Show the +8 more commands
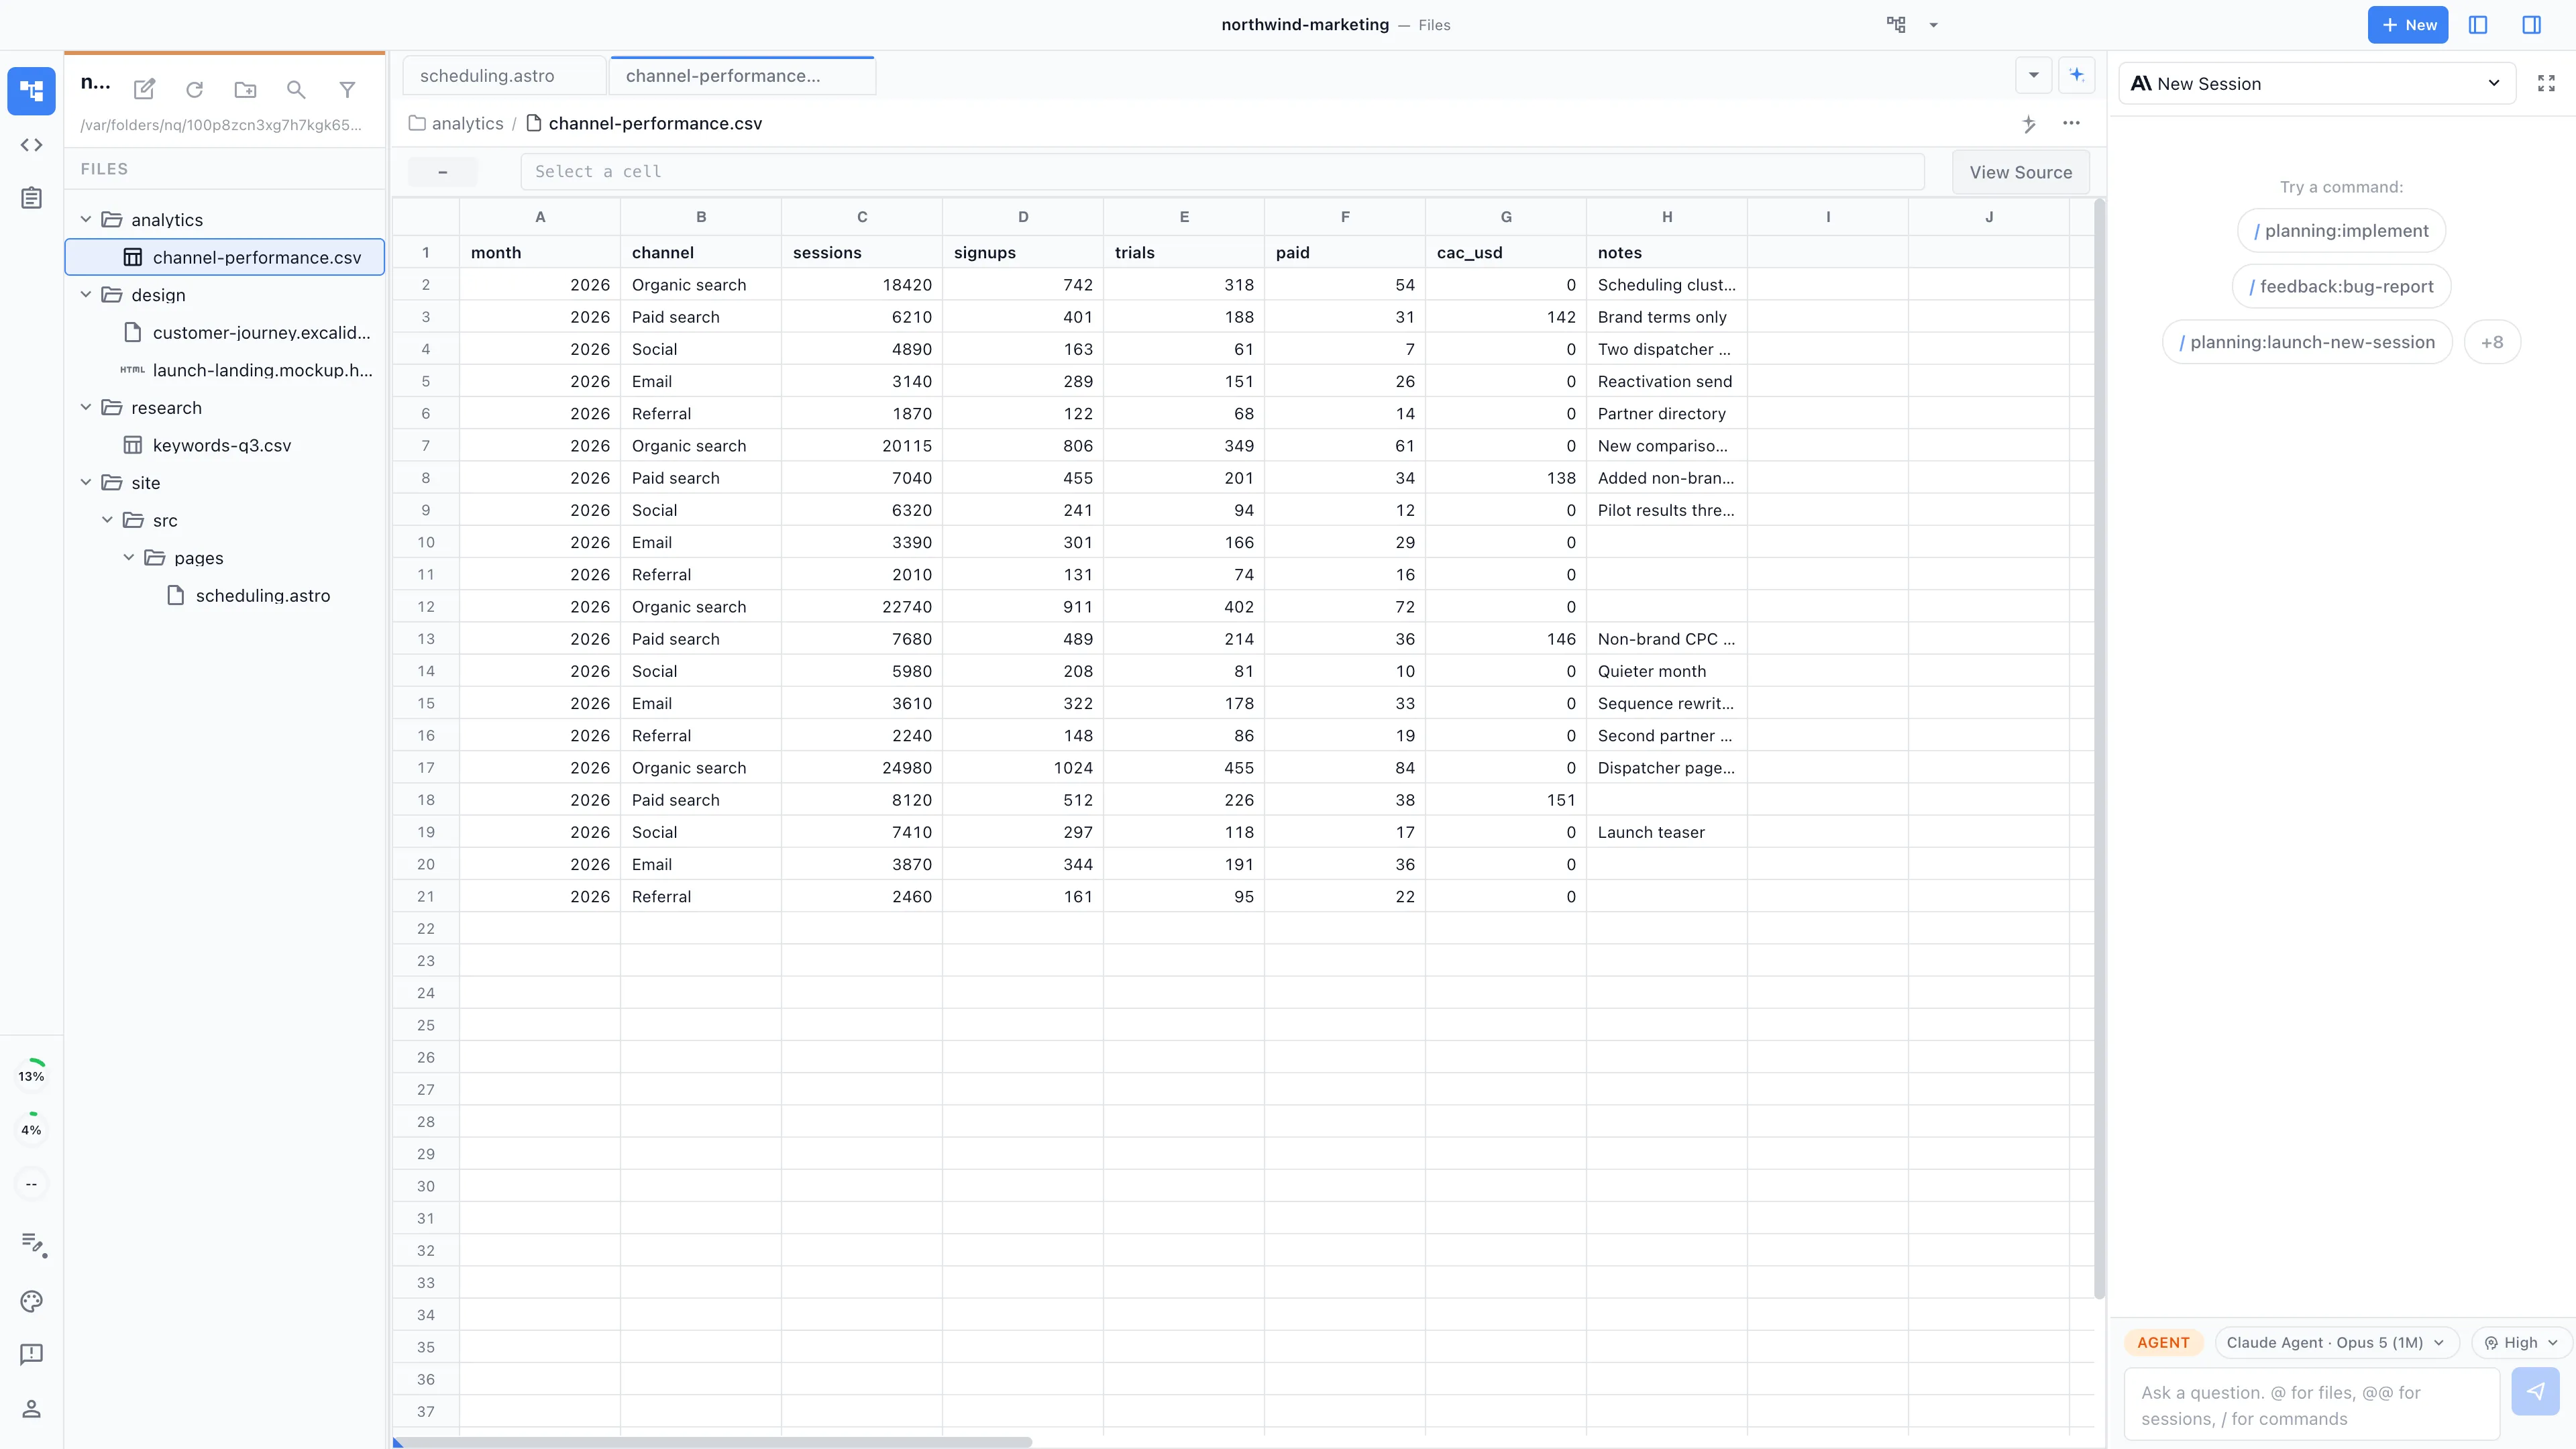The width and height of the screenshot is (2576, 1449). (x=2492, y=342)
